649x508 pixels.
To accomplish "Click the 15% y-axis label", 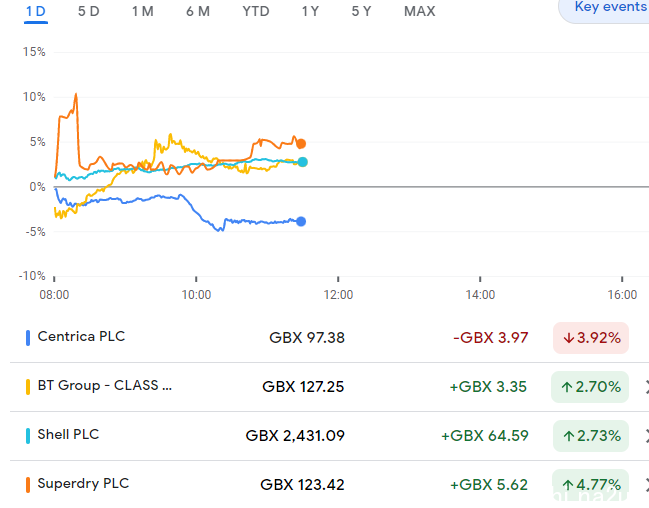I will [x=34, y=52].
